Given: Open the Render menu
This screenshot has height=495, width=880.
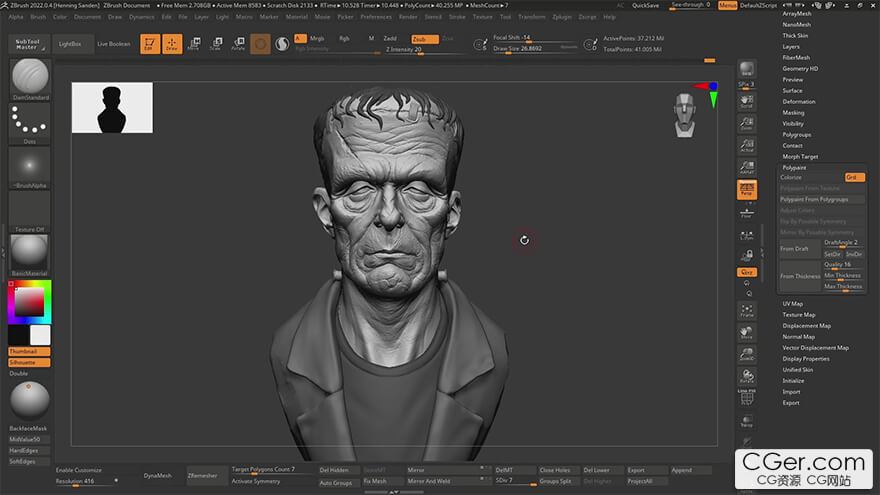Looking at the screenshot, I should click(408, 17).
